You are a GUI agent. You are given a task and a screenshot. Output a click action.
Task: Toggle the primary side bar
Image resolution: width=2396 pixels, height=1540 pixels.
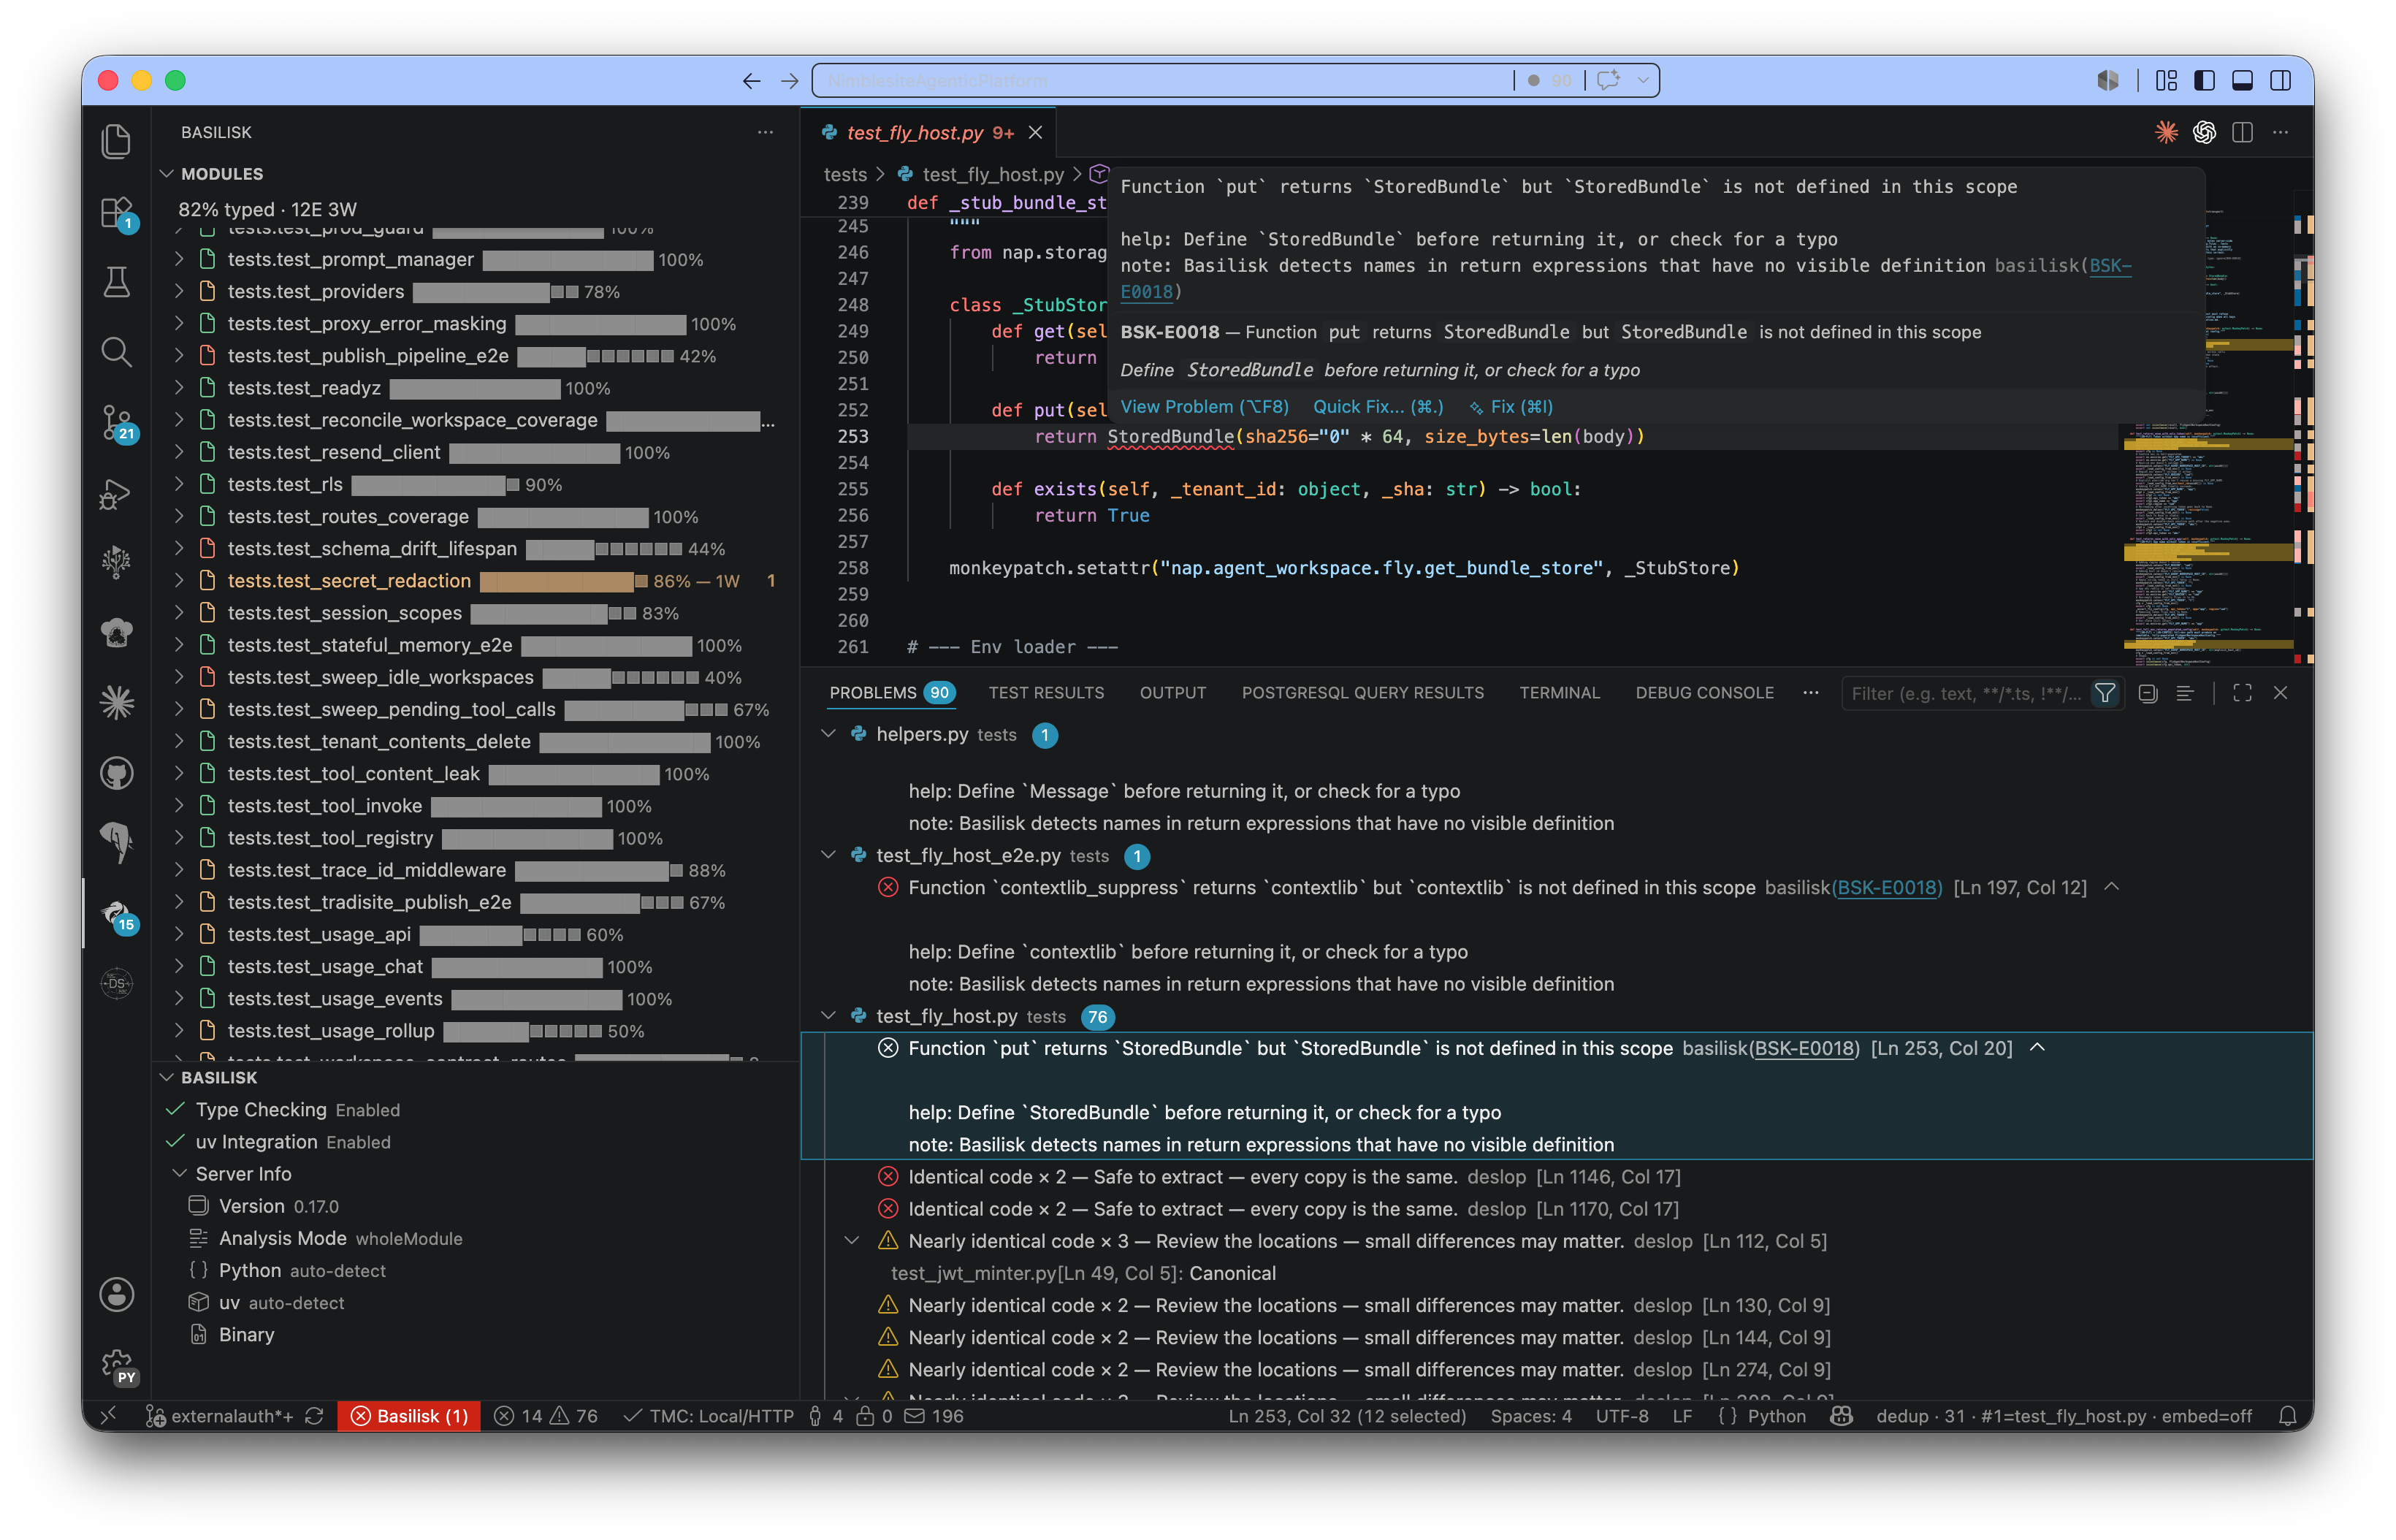click(x=2204, y=81)
